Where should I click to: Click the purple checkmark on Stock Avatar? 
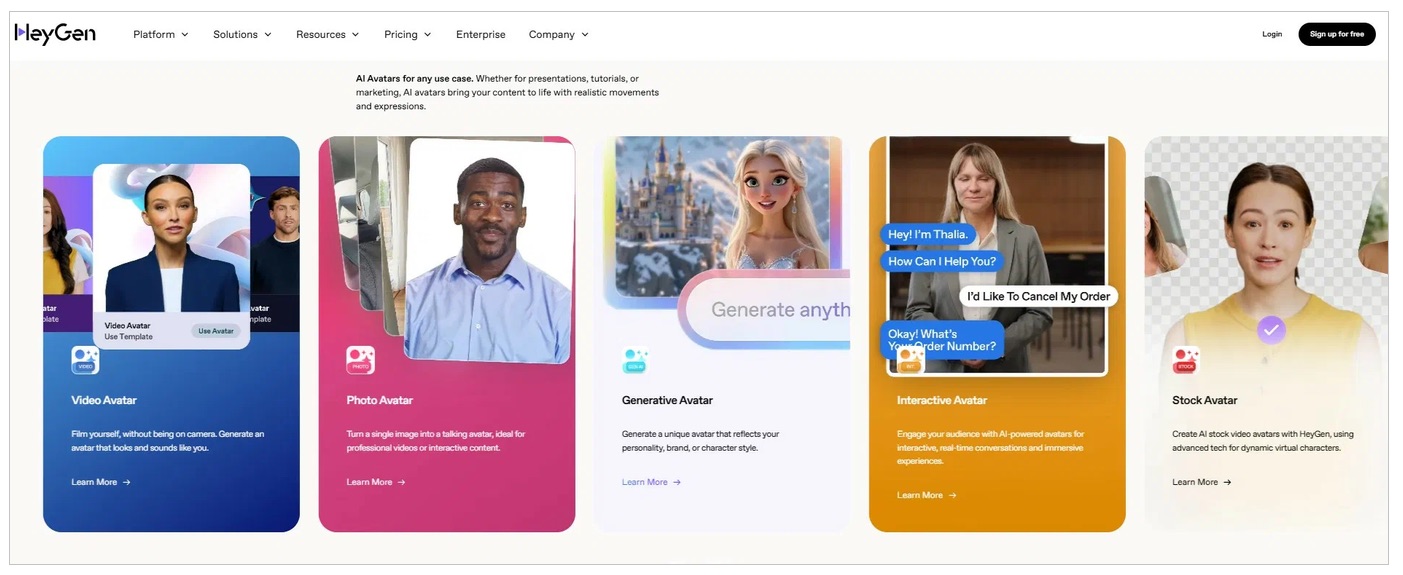1271,329
